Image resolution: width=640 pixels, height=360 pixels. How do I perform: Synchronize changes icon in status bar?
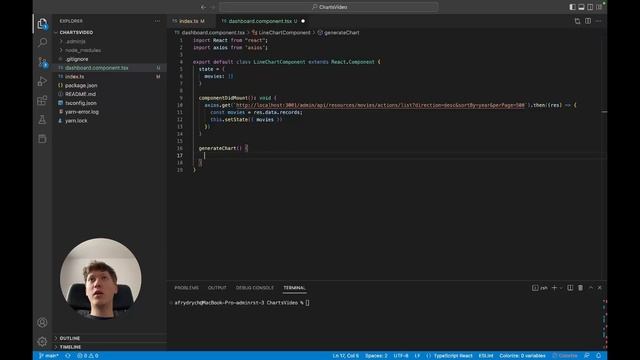(x=68, y=356)
